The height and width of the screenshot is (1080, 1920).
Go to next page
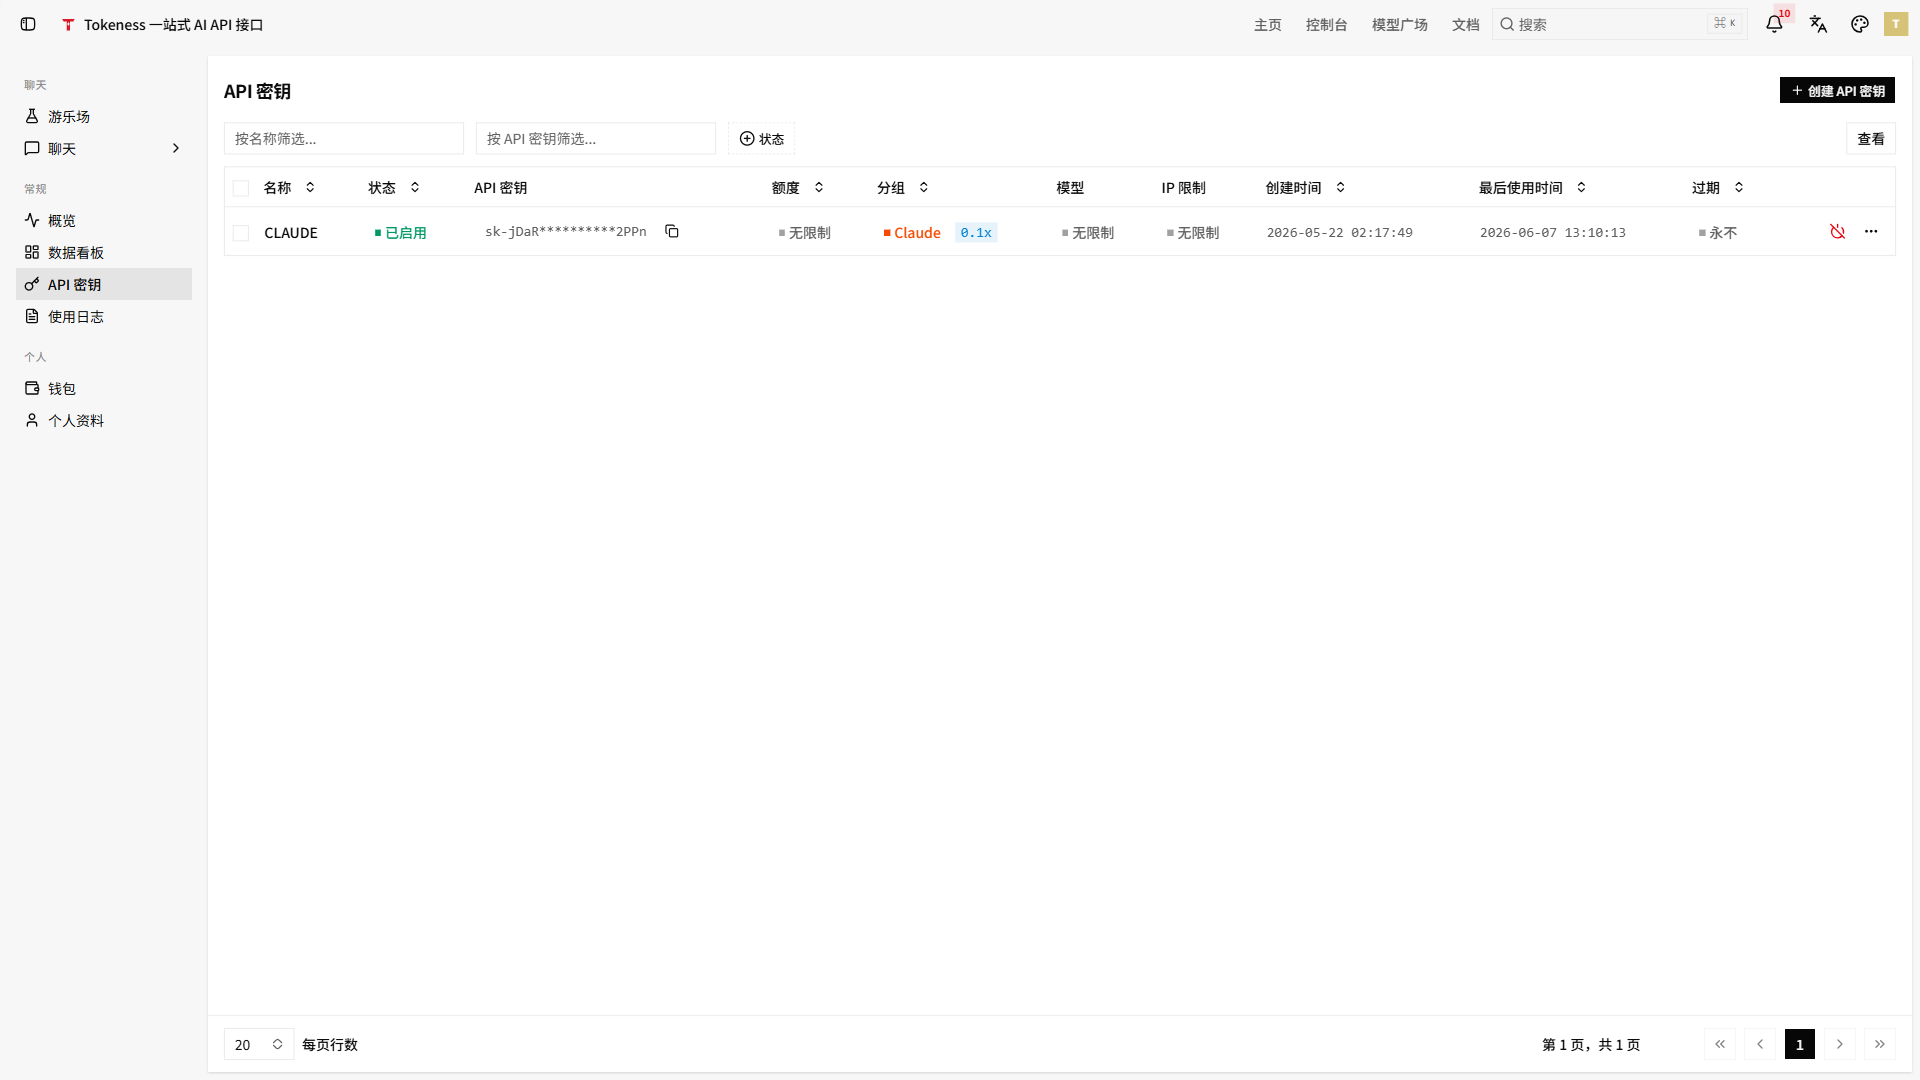click(1840, 1044)
